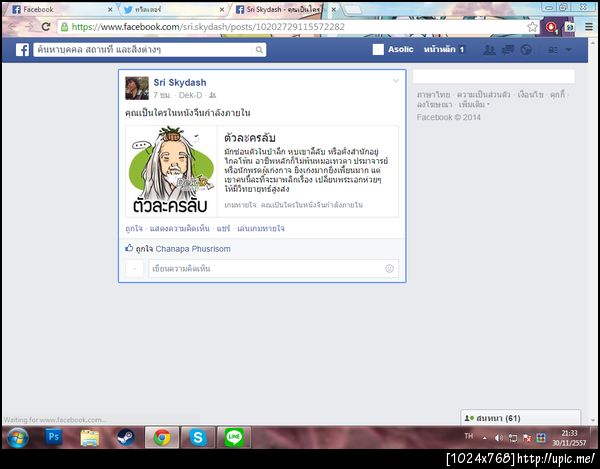Click the search magnifier icon in the Facebook search box

(x=259, y=50)
